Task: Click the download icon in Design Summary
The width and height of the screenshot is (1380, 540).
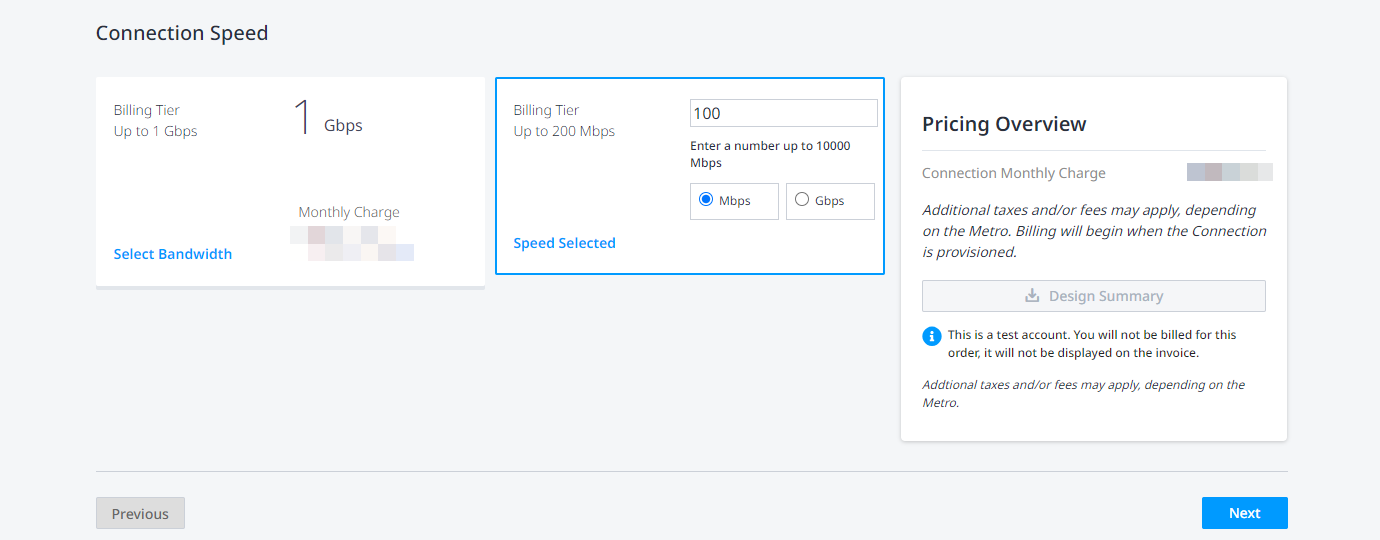Action: (x=1032, y=296)
